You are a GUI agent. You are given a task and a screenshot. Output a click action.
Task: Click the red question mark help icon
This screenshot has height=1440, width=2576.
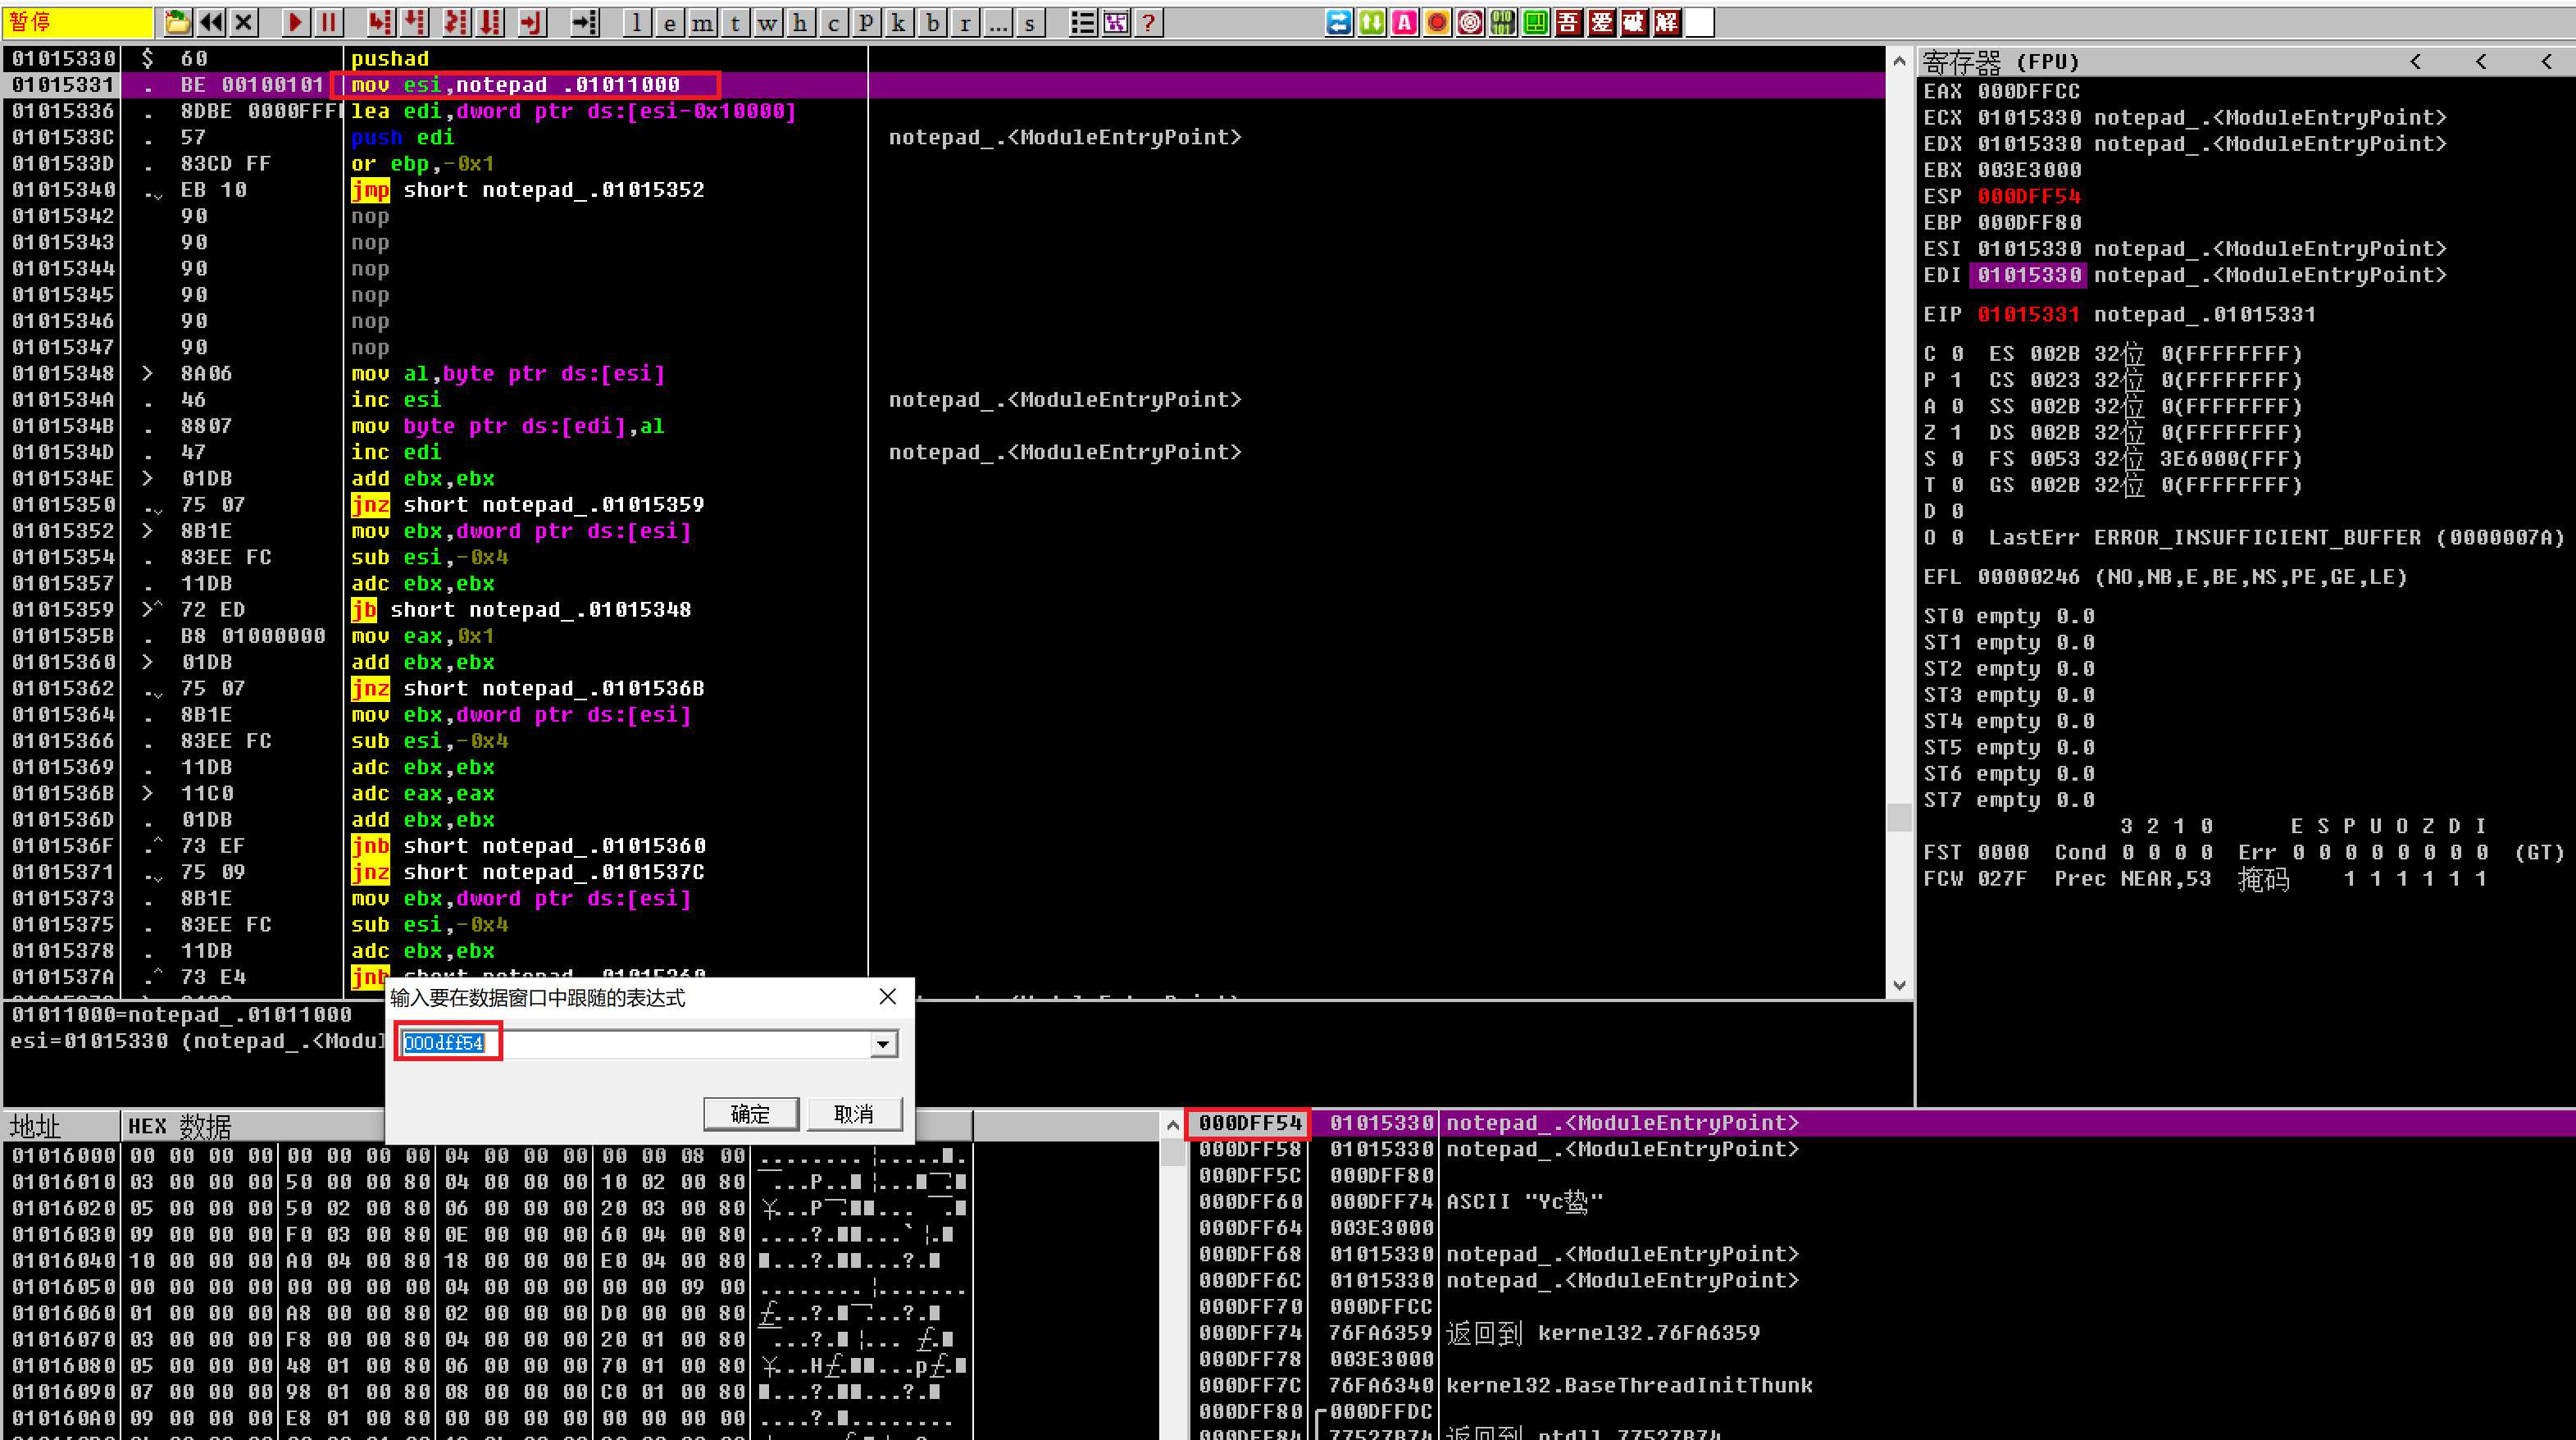tap(1150, 22)
